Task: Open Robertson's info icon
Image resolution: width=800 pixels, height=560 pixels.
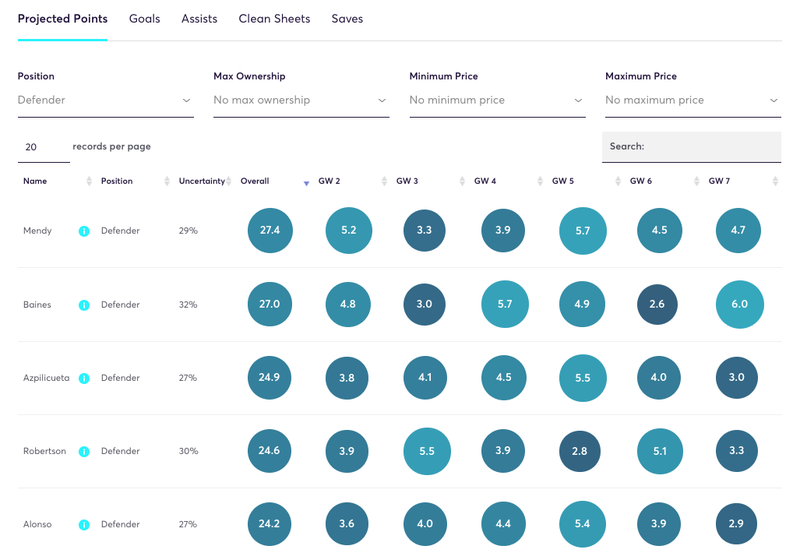Action: click(84, 451)
